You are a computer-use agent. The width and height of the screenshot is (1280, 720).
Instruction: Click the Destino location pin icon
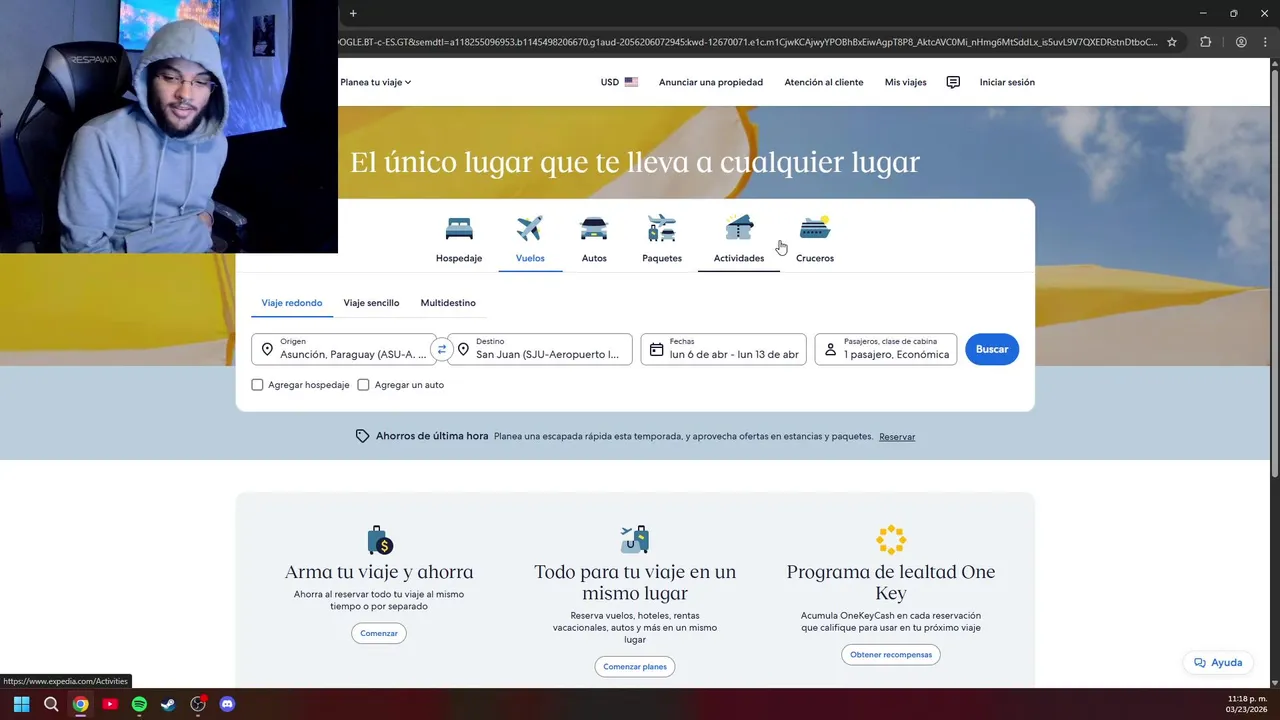(x=463, y=349)
